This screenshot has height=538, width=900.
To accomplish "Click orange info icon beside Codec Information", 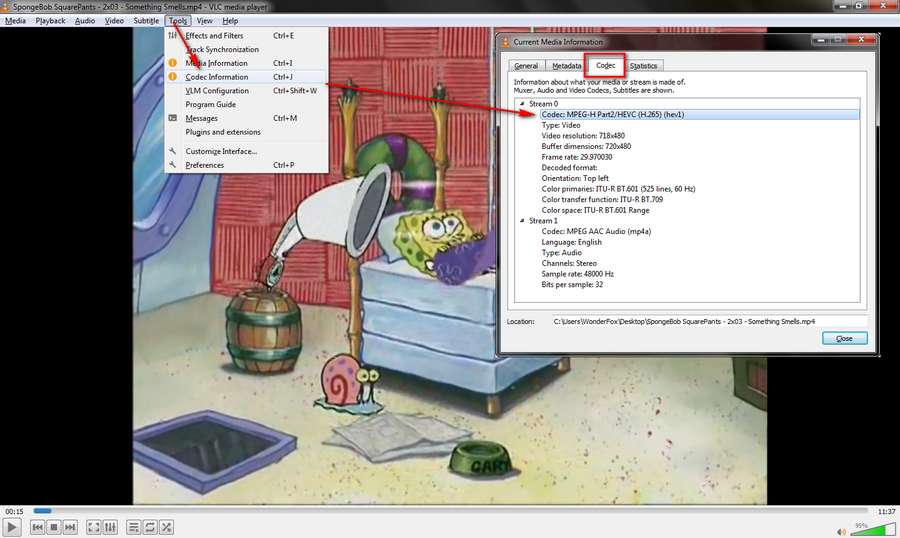I will (x=172, y=76).
